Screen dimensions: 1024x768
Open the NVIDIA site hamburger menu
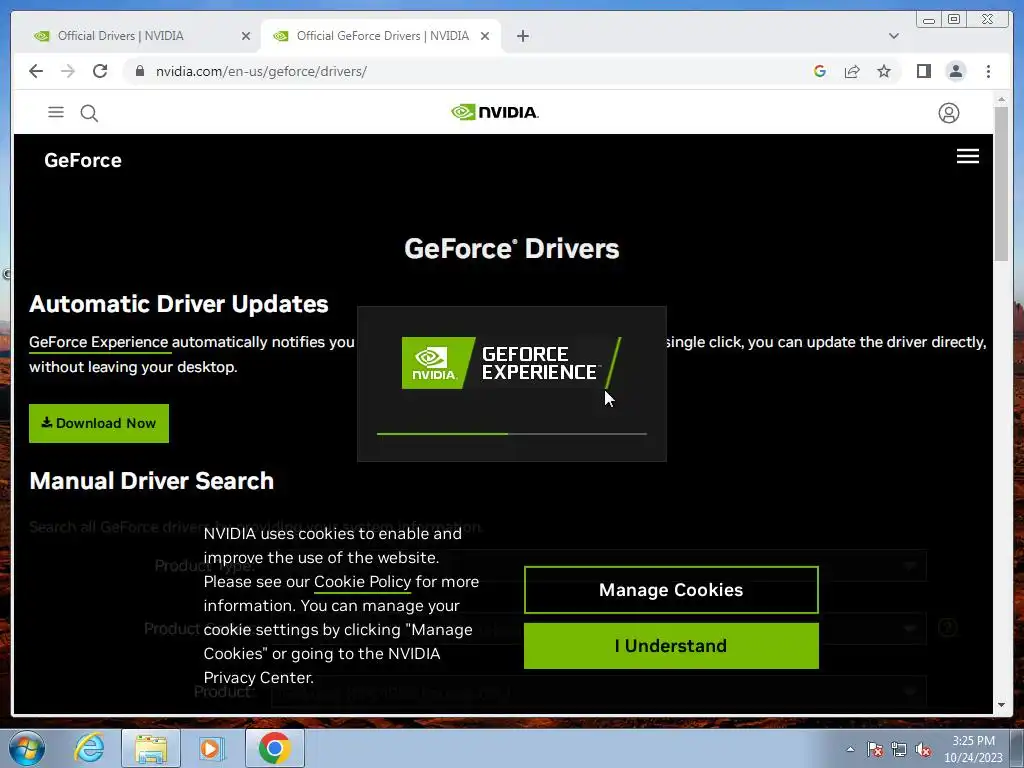click(x=56, y=112)
